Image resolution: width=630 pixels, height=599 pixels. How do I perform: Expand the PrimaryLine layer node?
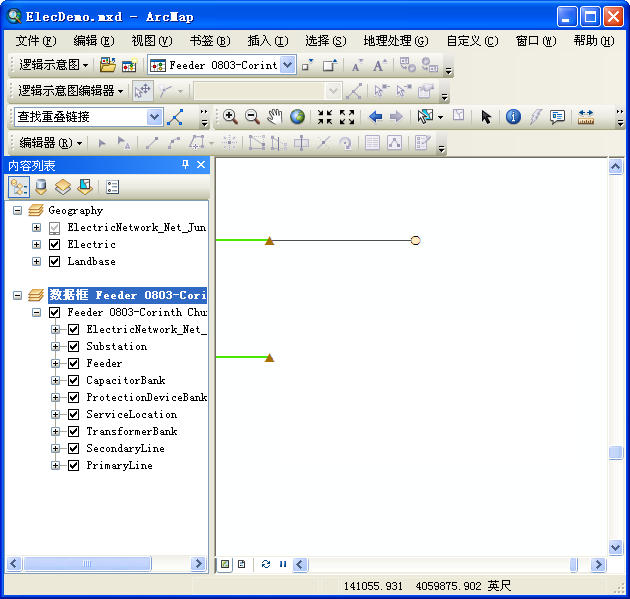click(x=56, y=466)
